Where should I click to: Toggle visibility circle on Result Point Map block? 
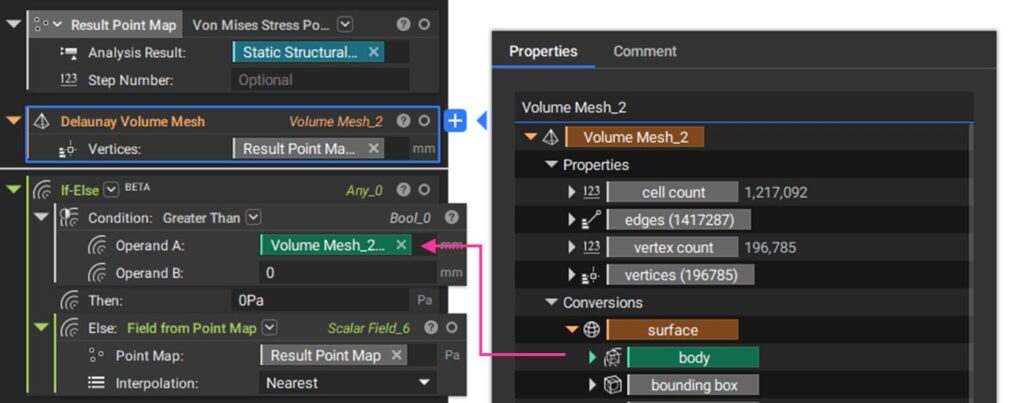click(x=424, y=25)
